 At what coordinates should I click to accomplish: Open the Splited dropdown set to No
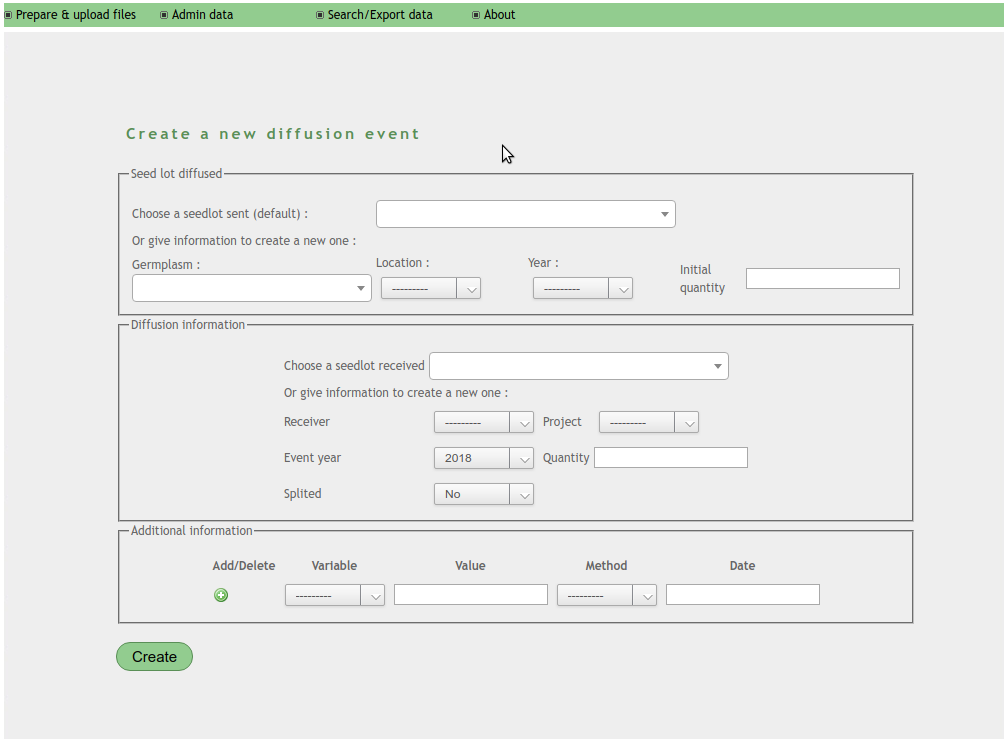pyautogui.click(x=484, y=494)
